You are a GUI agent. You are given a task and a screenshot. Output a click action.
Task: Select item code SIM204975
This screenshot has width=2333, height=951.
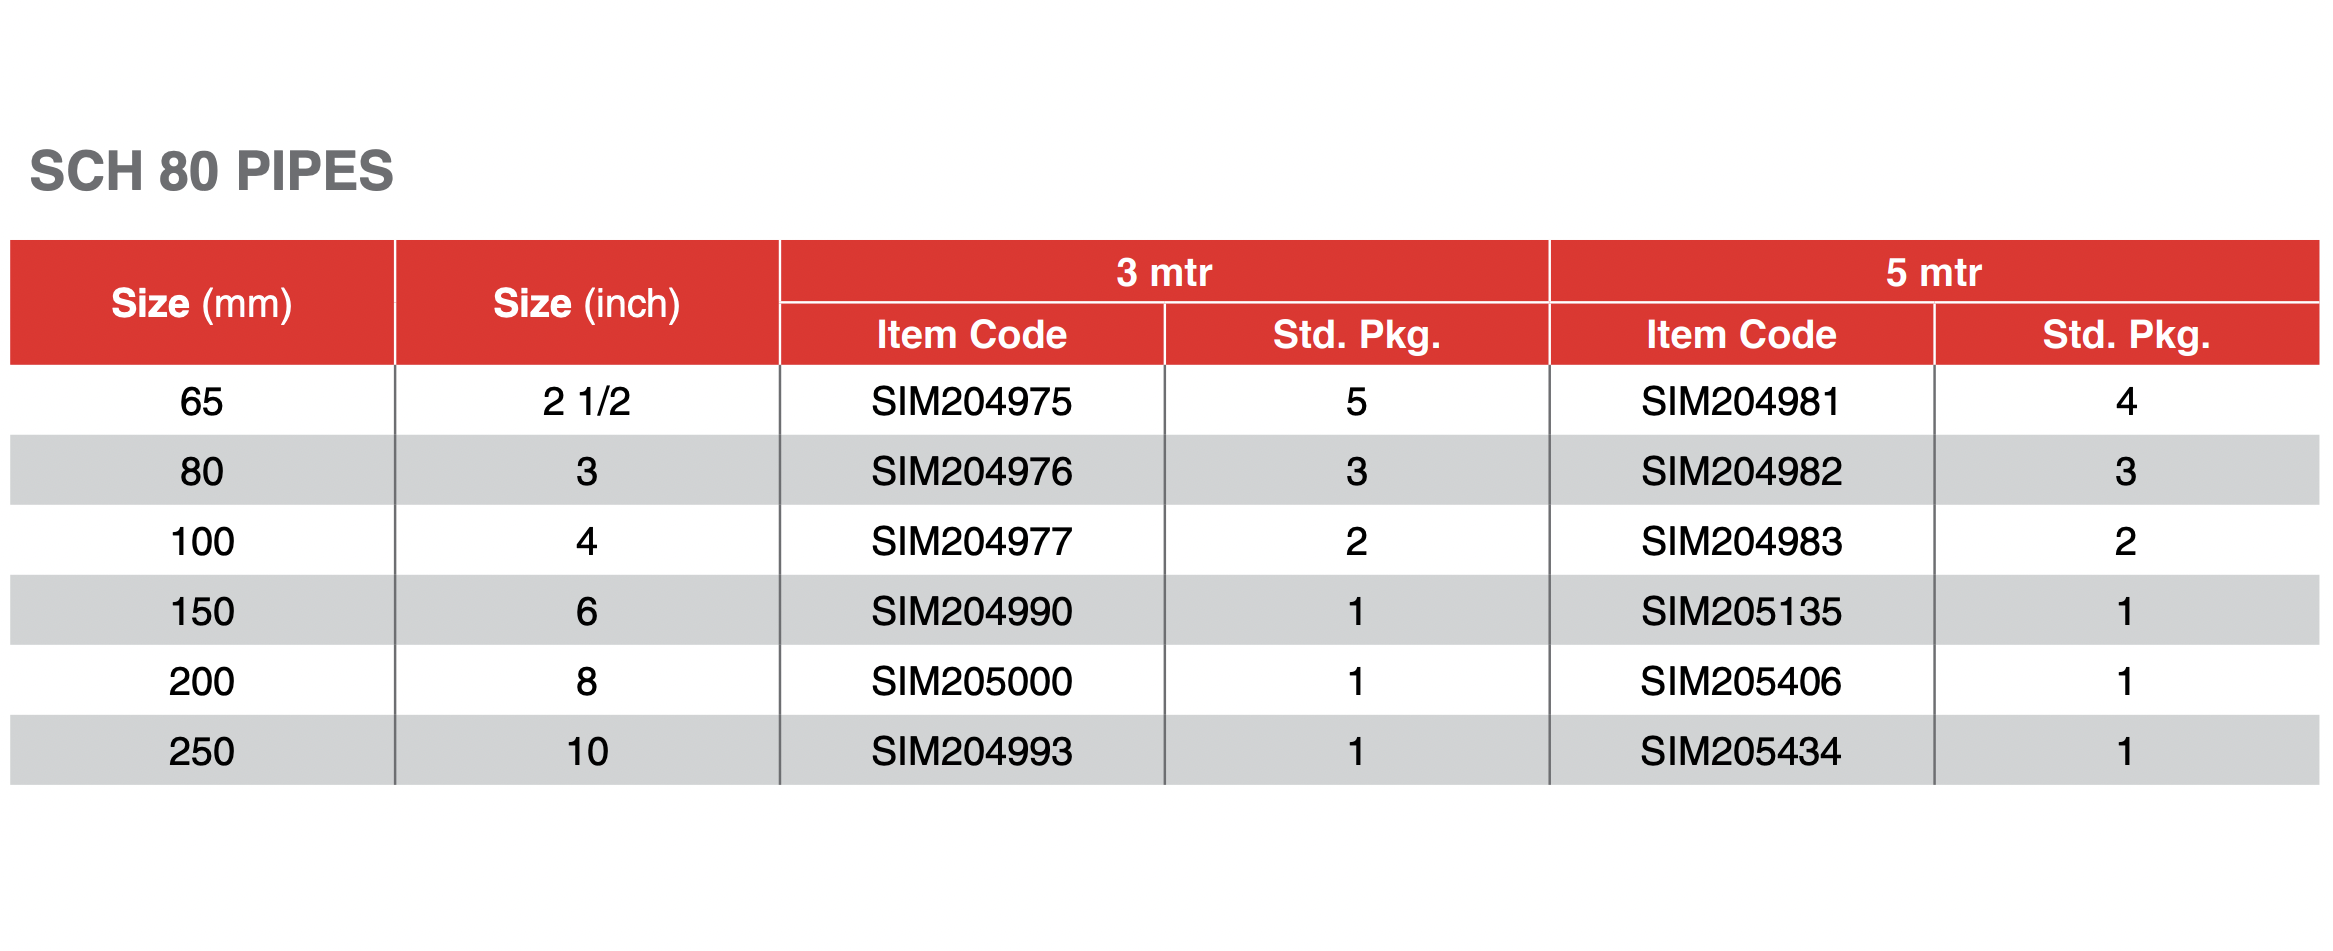click(971, 402)
